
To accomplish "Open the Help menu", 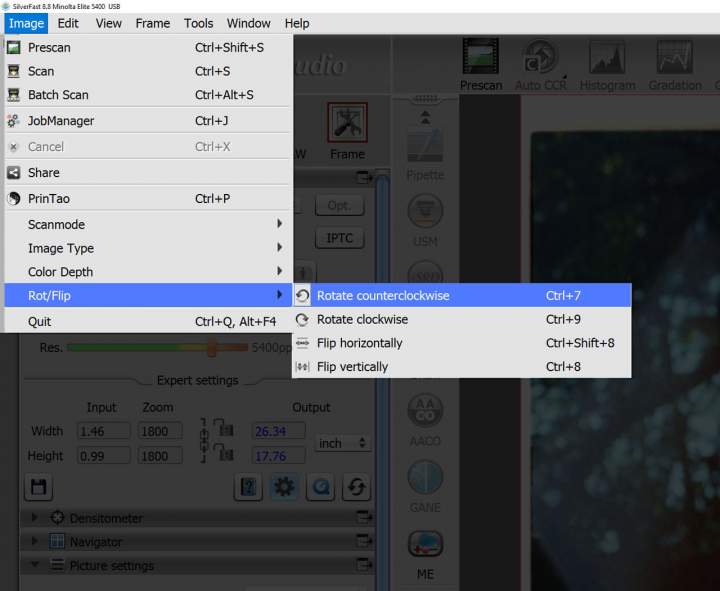I will (x=297, y=23).
